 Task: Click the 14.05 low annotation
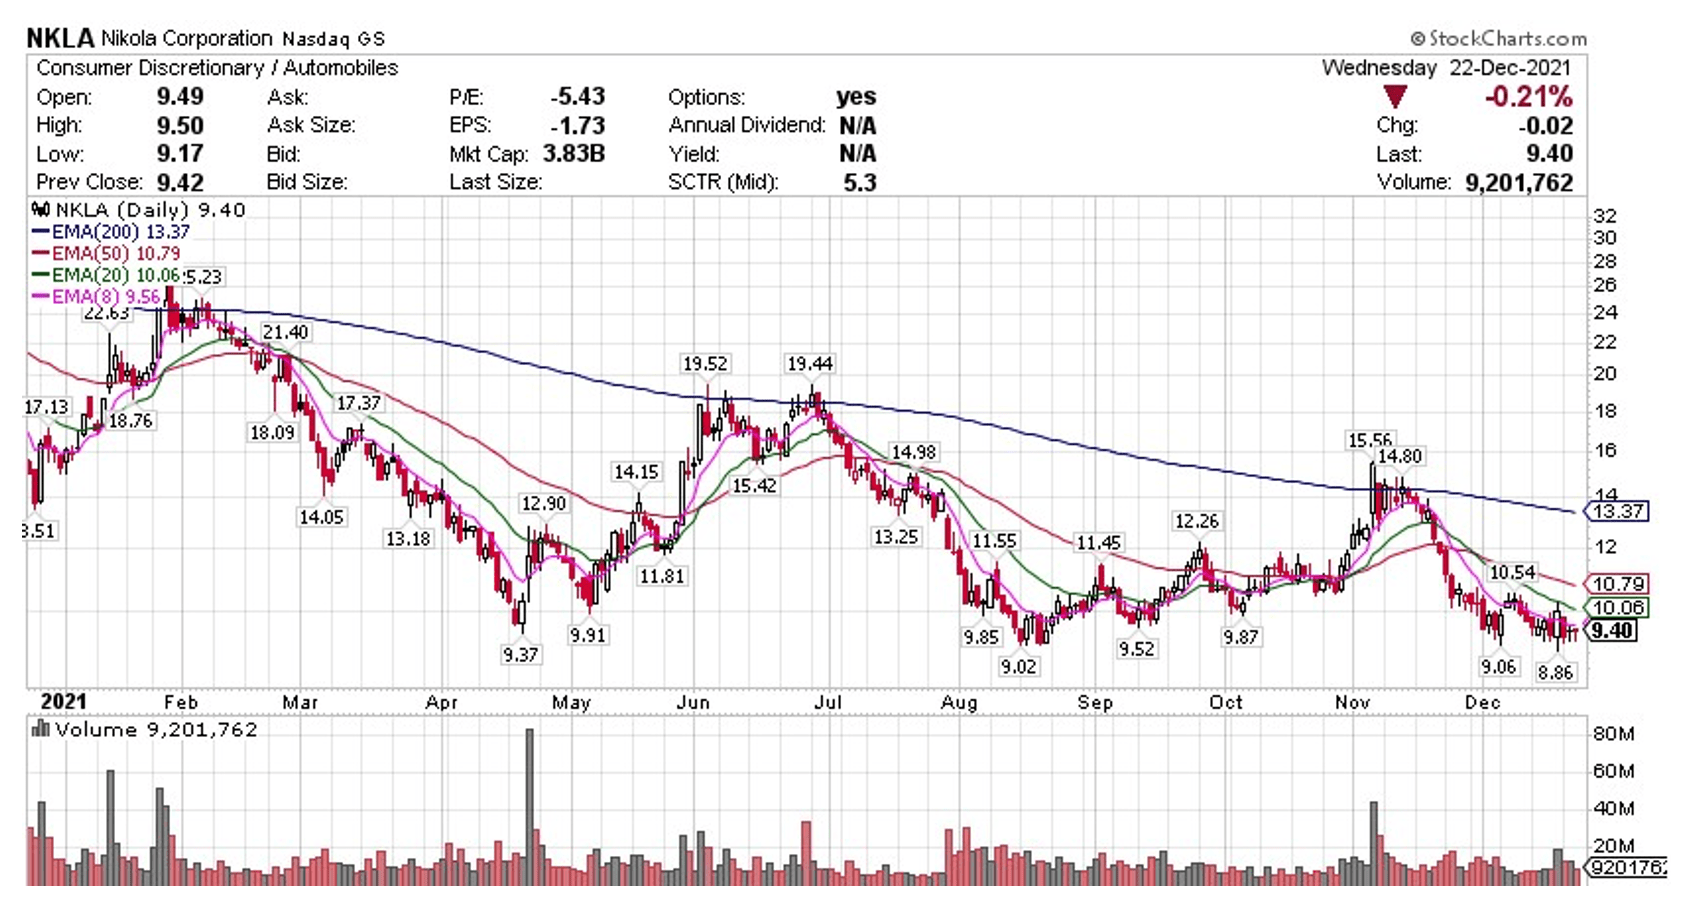pyautogui.click(x=321, y=517)
